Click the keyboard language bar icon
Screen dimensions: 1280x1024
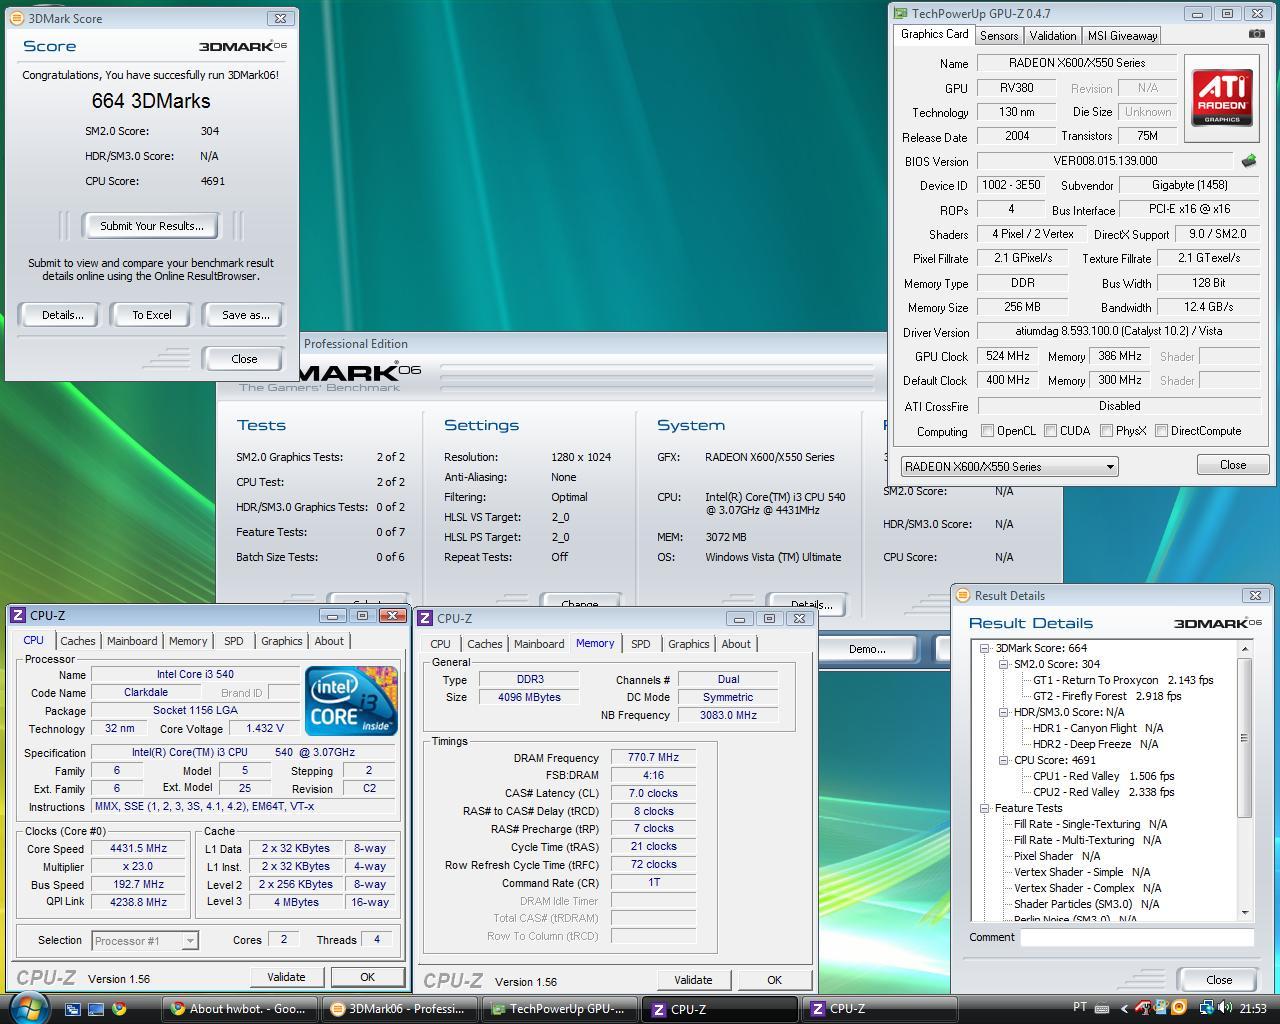tap(1102, 1008)
